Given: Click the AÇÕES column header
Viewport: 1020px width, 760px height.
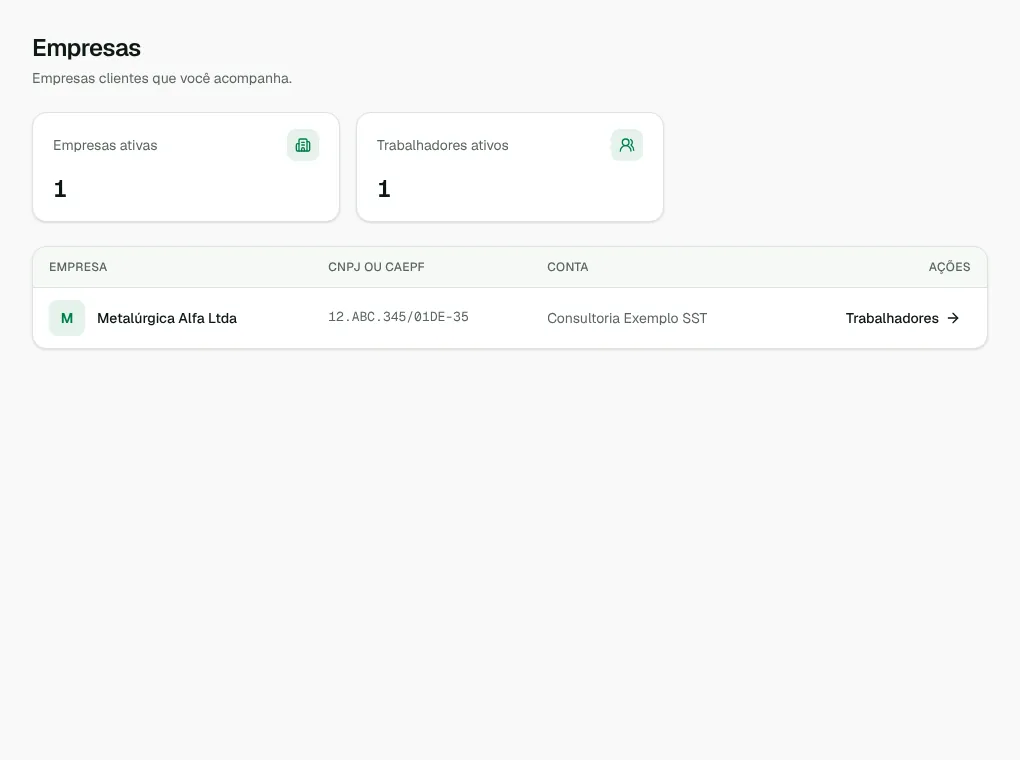Looking at the screenshot, I should pyautogui.click(x=949, y=267).
